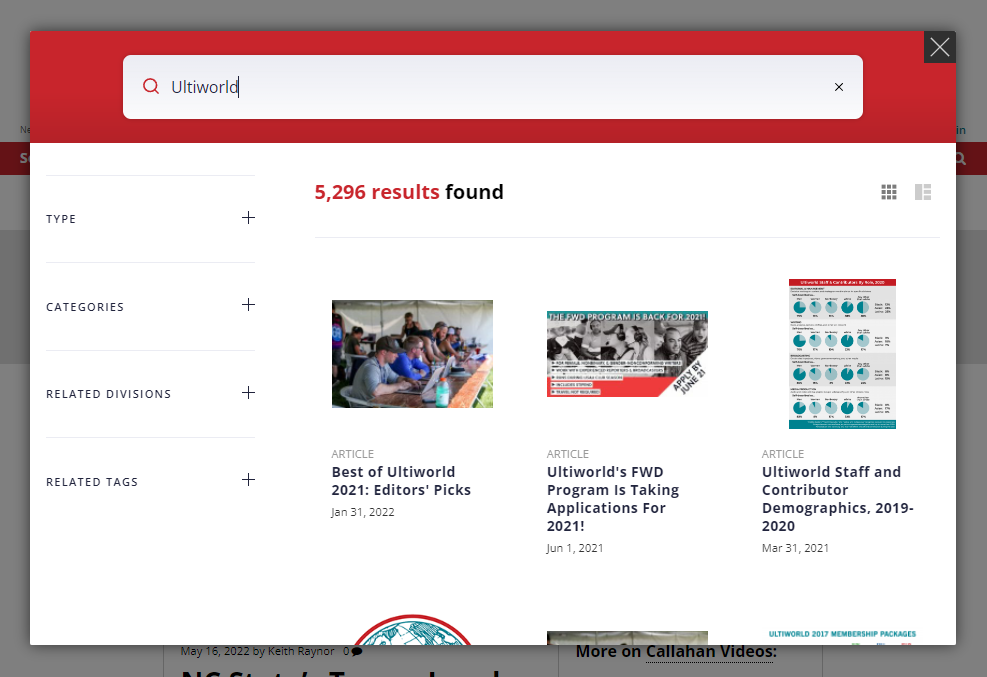Expand the Type filter plus icon
The image size is (987, 677).
249,218
